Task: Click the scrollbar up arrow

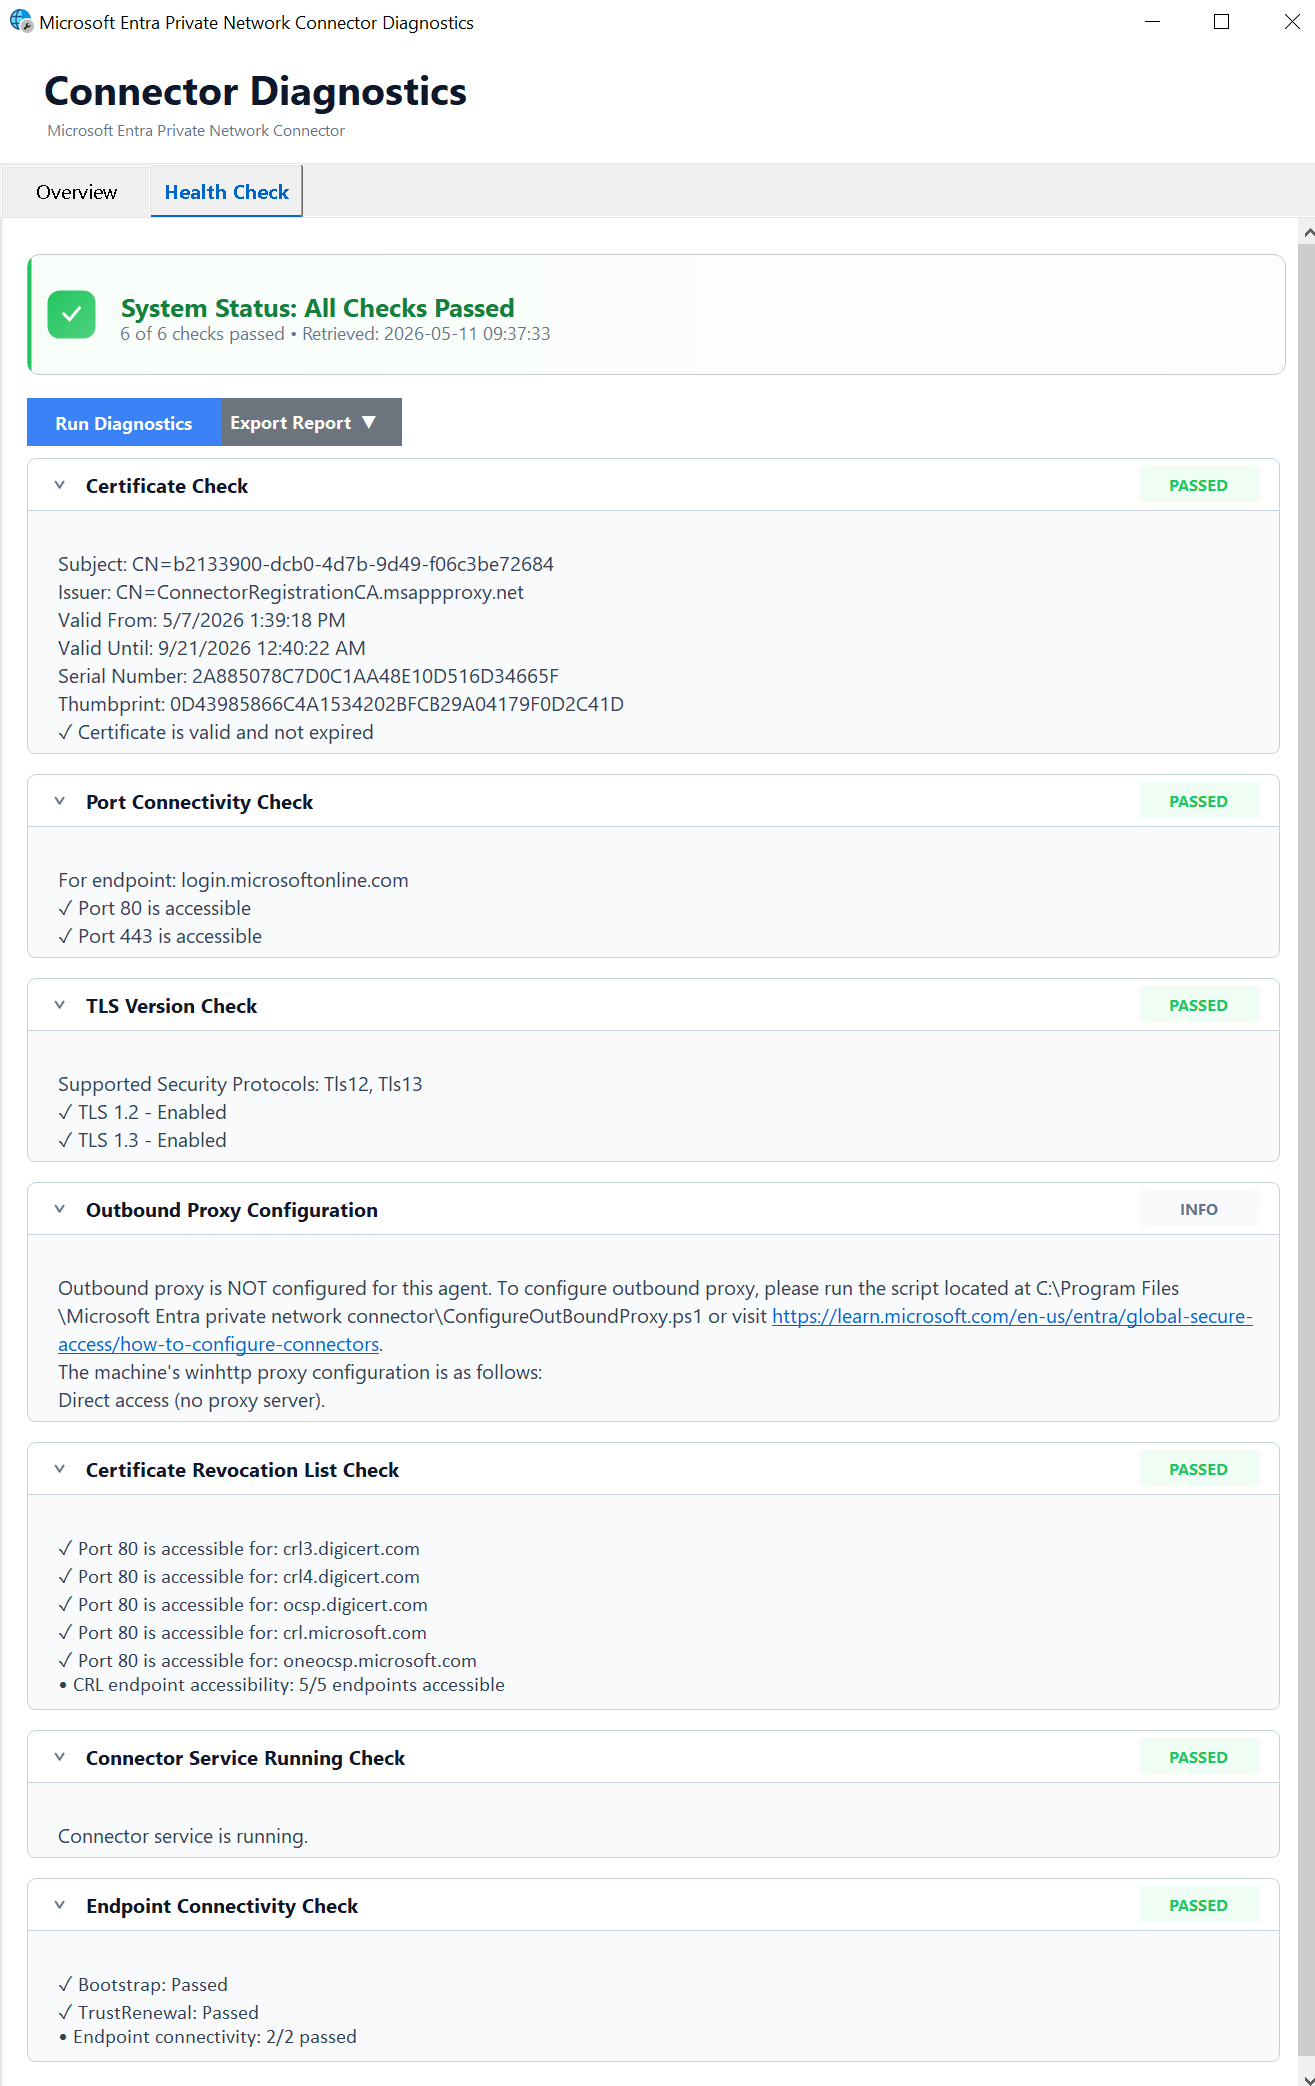Action: coord(1307,232)
